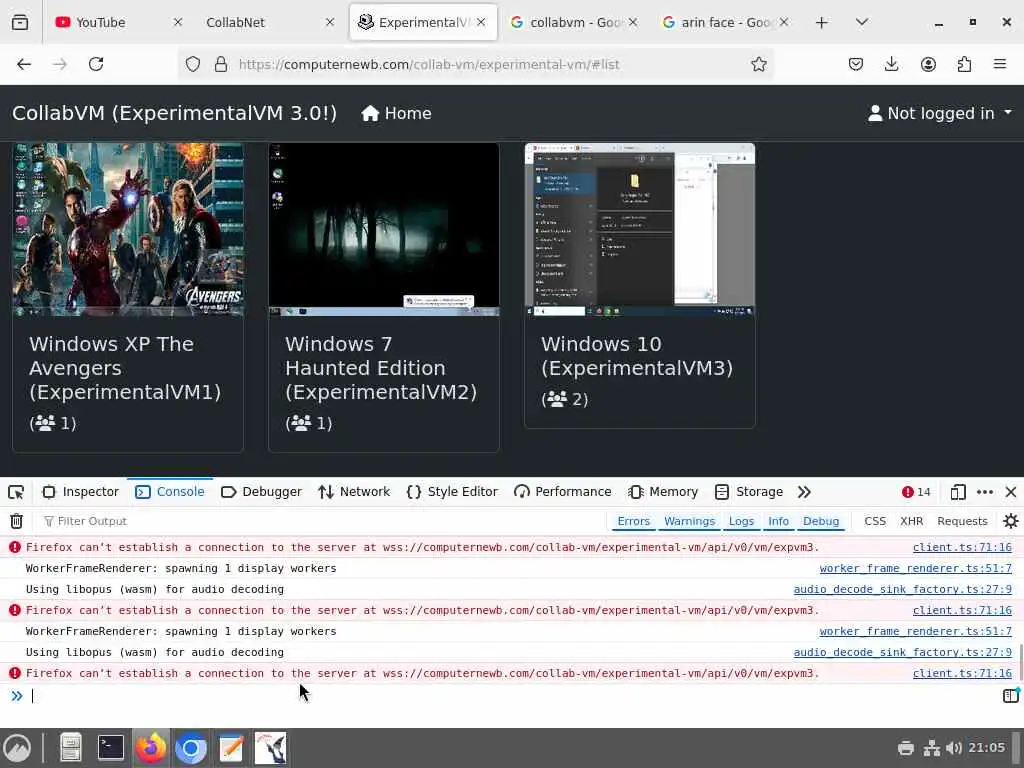The height and width of the screenshot is (768, 1024).
Task: Toggle responsive design mode
Action: 958,492
